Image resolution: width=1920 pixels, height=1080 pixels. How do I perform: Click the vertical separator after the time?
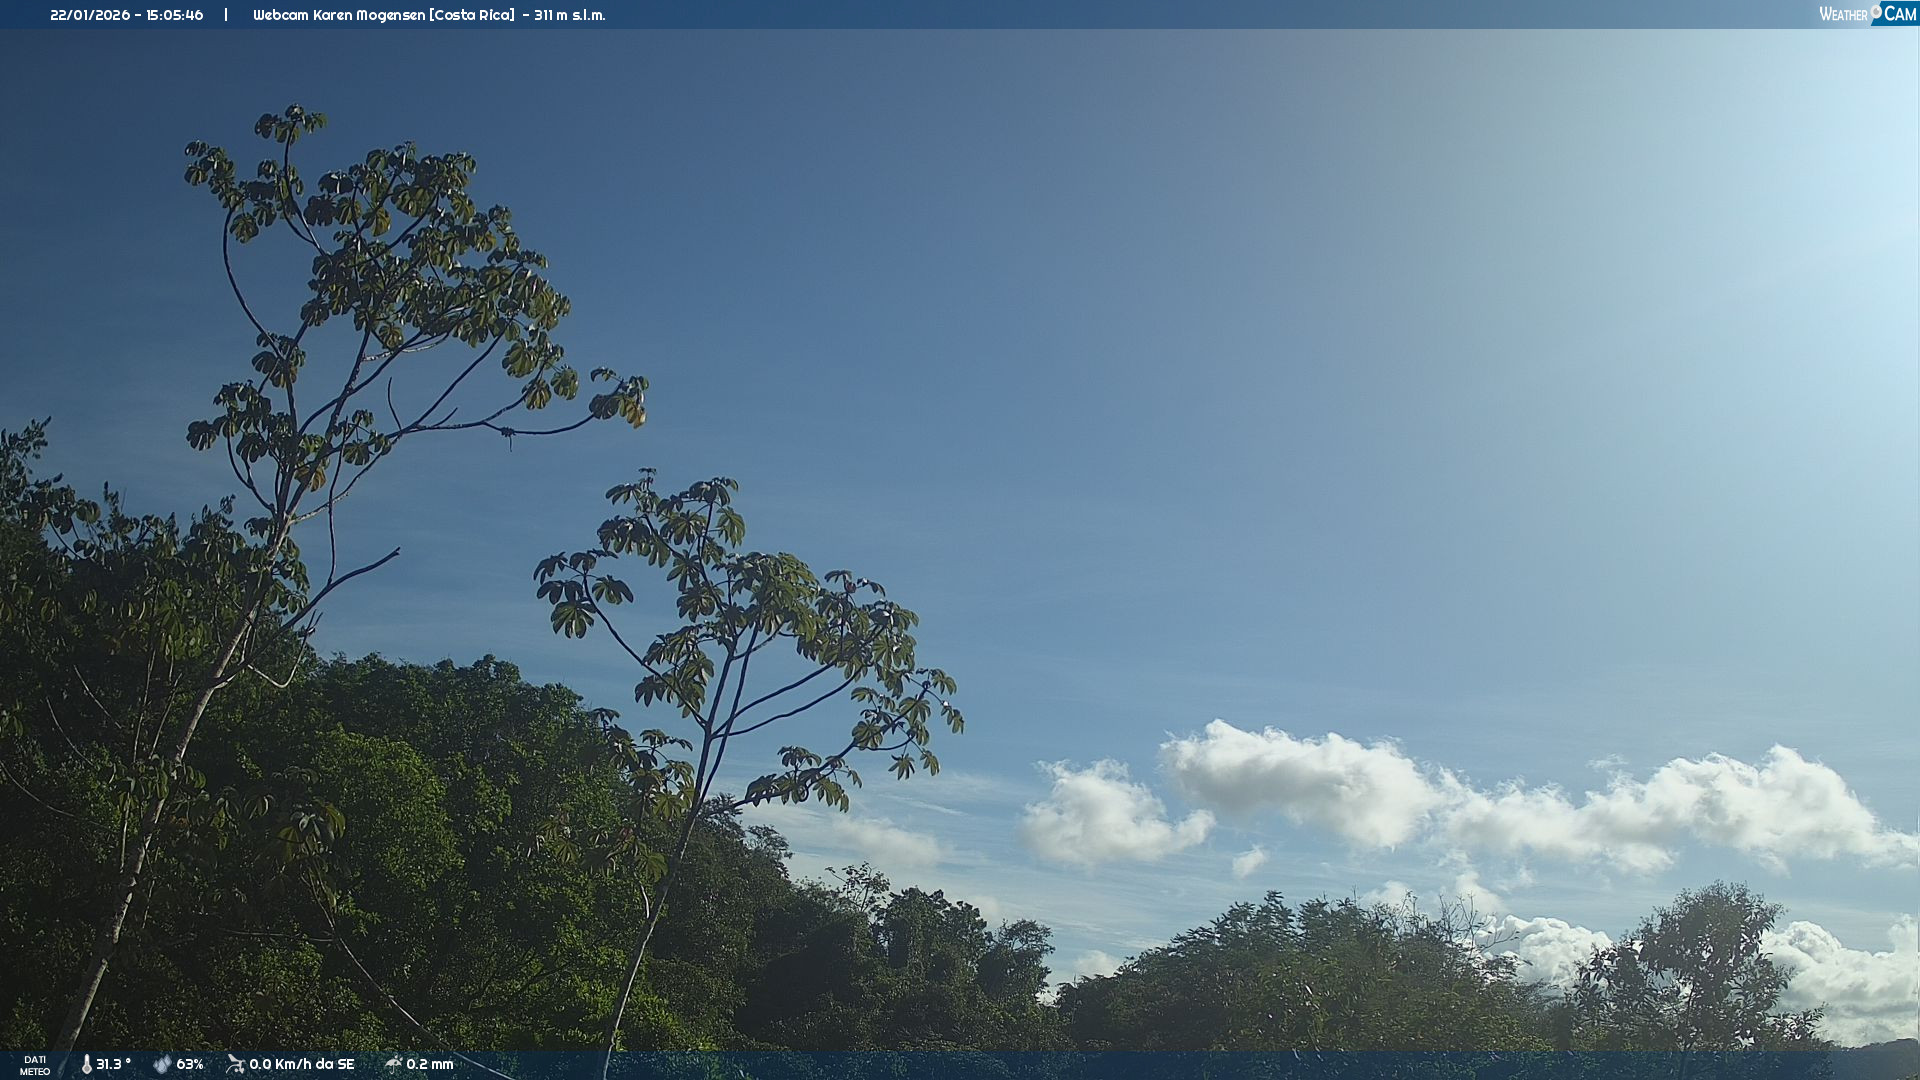click(226, 14)
